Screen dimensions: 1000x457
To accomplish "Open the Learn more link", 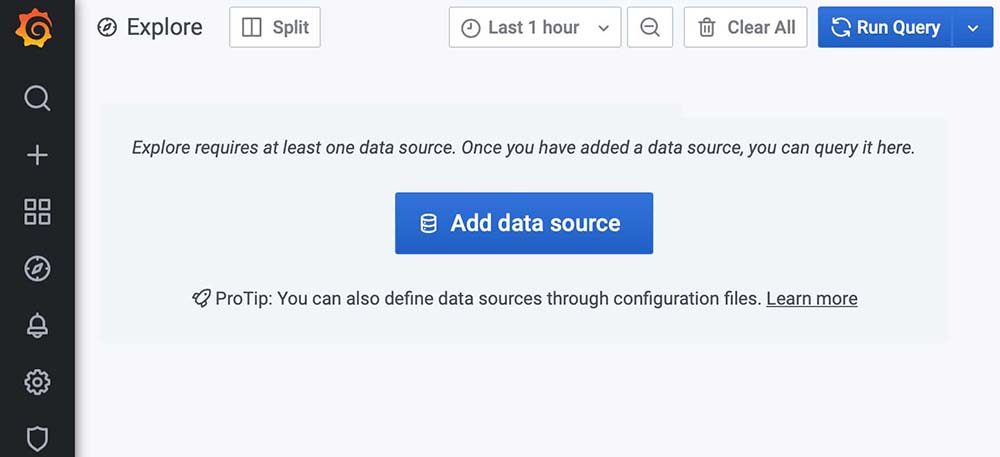I will pyautogui.click(x=811, y=298).
